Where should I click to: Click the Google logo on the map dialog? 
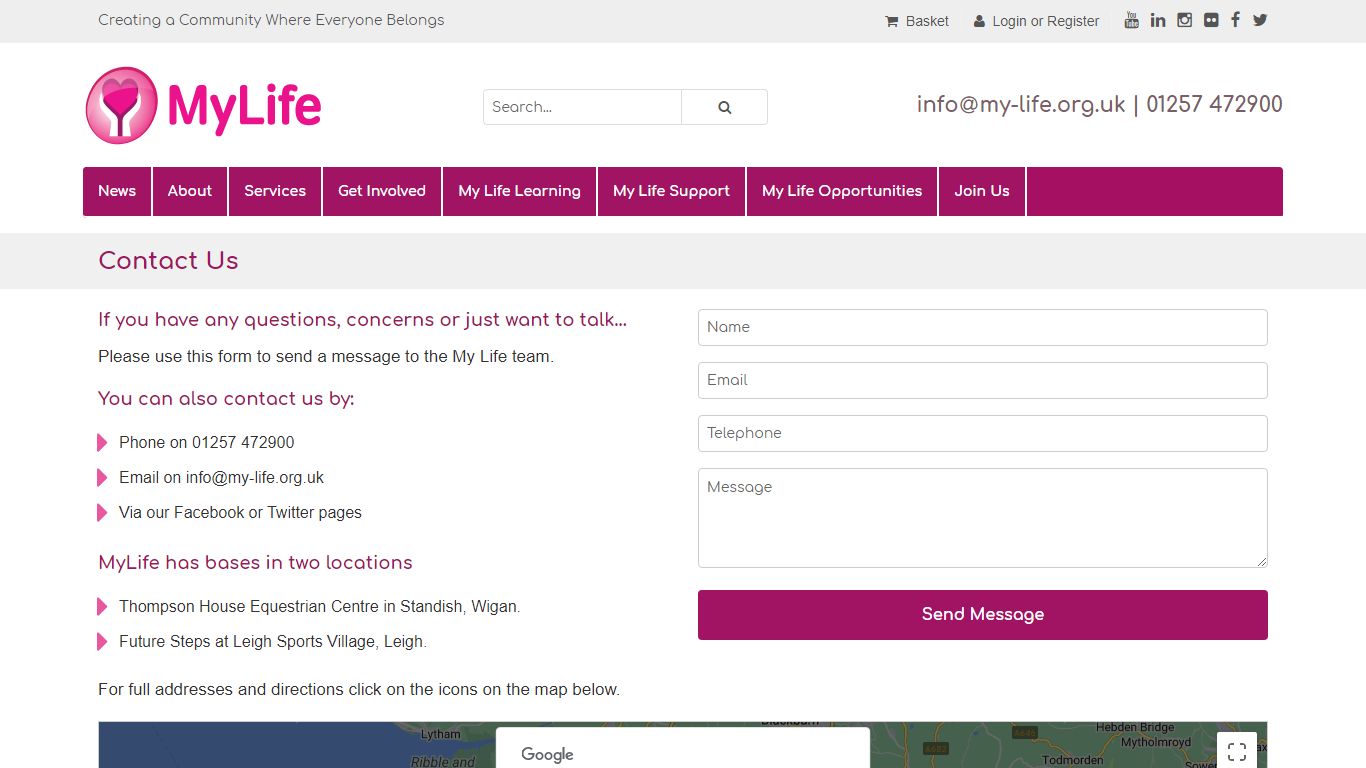[x=547, y=755]
